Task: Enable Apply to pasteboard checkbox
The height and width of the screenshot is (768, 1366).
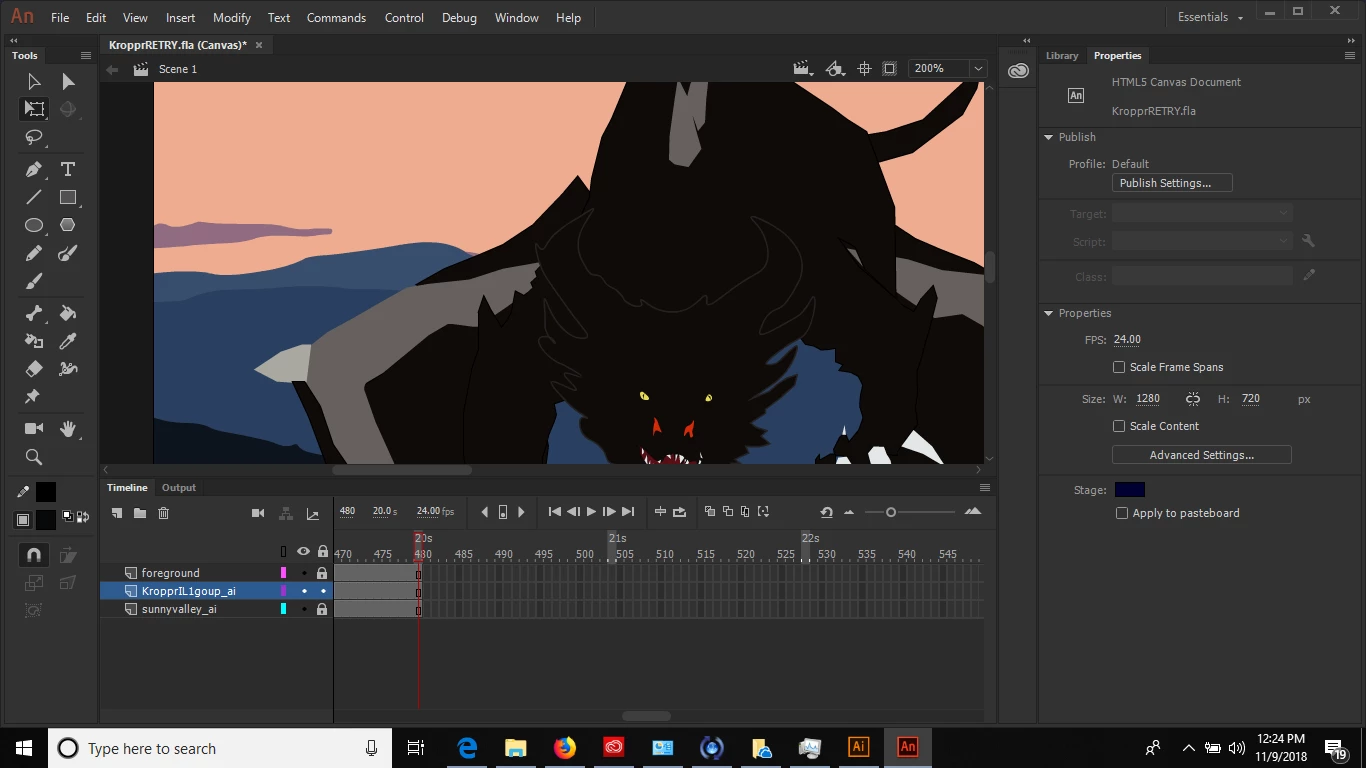Action: [1122, 513]
